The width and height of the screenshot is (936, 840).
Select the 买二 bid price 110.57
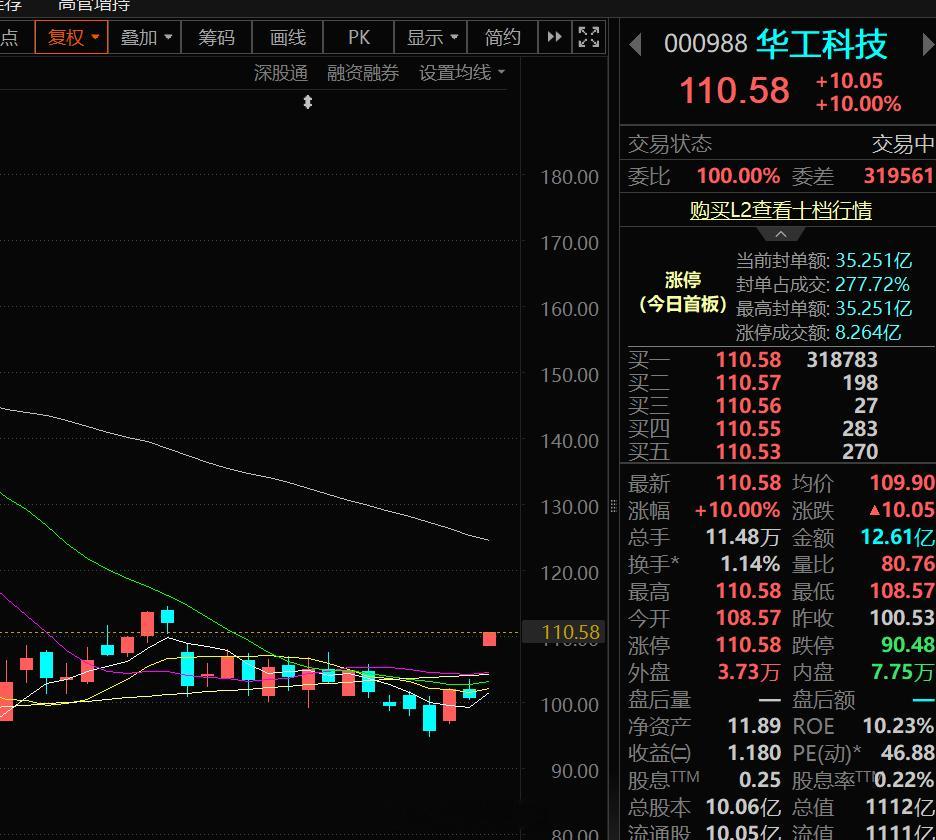(x=749, y=383)
